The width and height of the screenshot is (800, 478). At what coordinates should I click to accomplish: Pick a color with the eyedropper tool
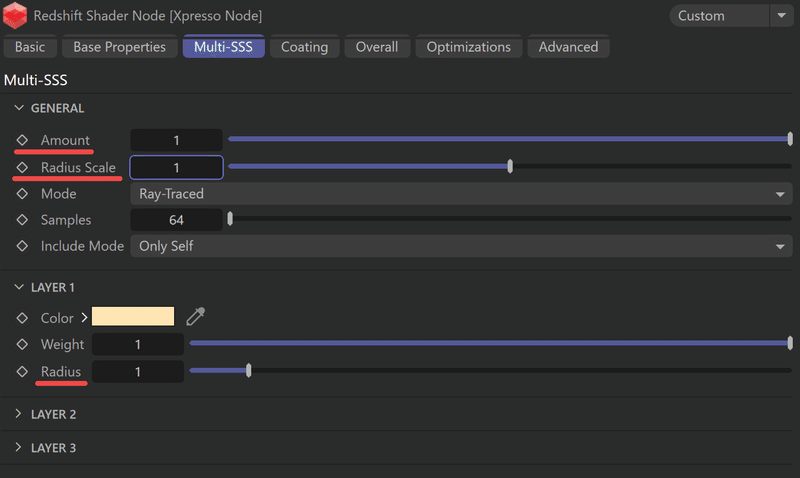coord(195,316)
